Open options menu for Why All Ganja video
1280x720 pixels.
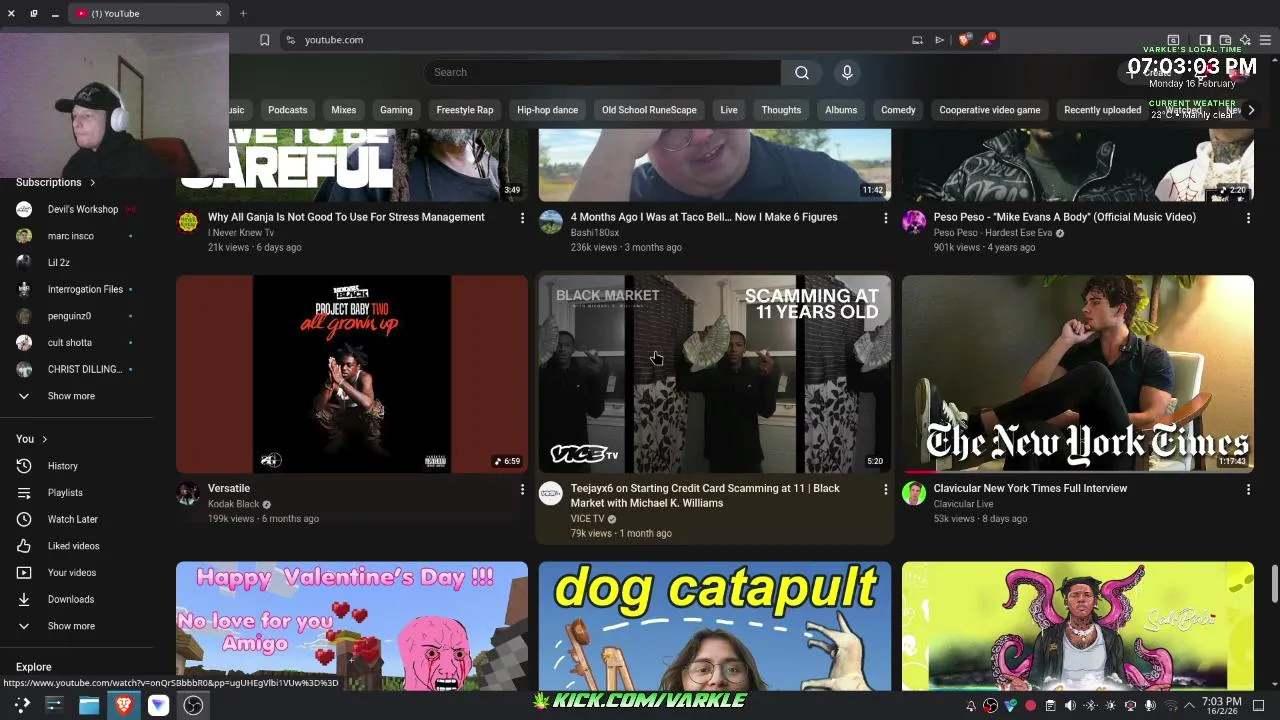[x=522, y=217]
